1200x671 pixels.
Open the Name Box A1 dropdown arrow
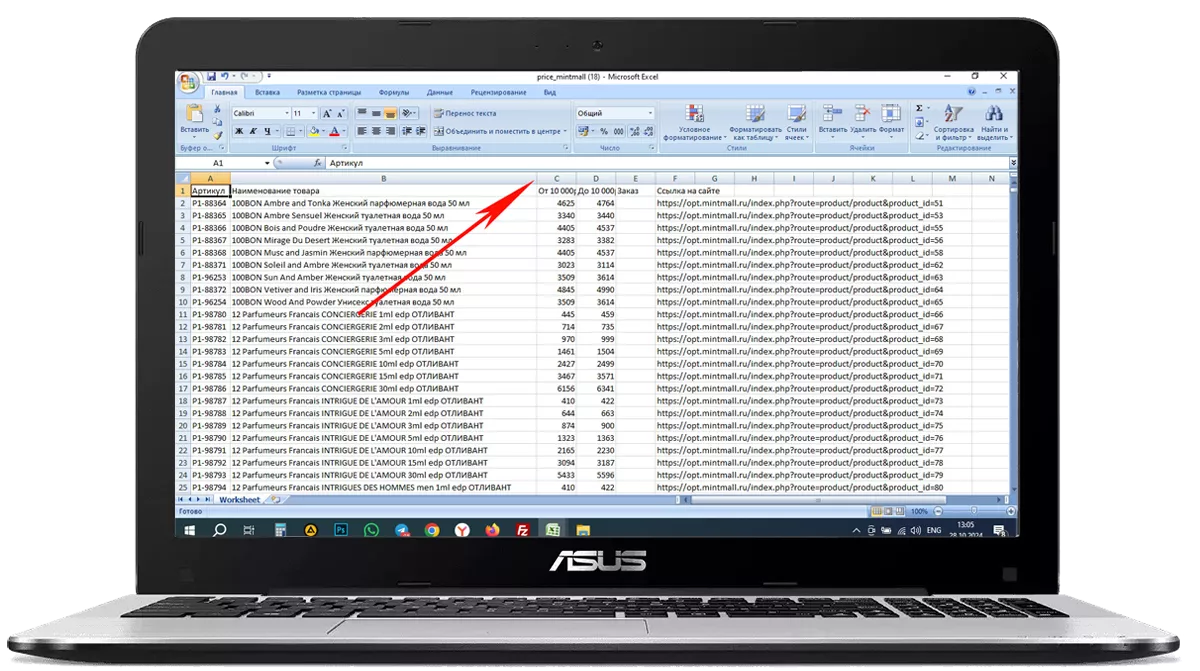(267, 163)
